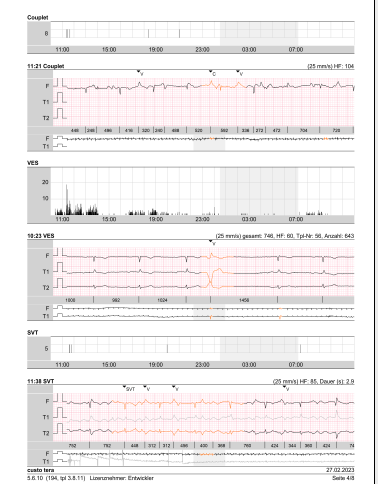
Task: Click the 11:38 SVT event heading
Action: point(41,381)
